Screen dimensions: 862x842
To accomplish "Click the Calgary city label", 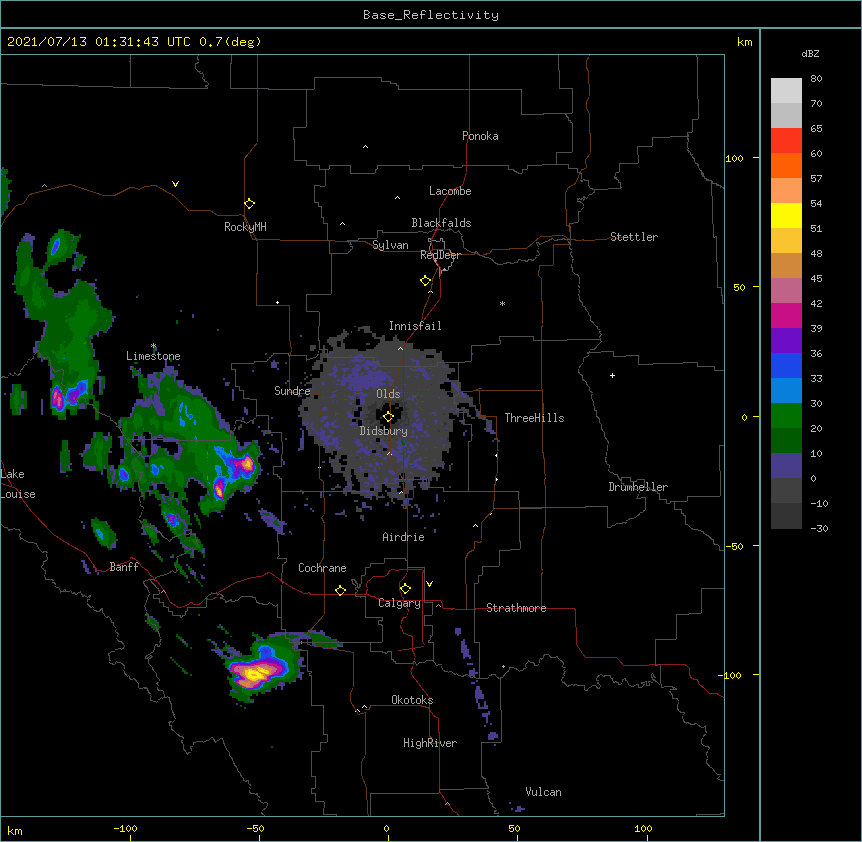I will click(x=399, y=603).
